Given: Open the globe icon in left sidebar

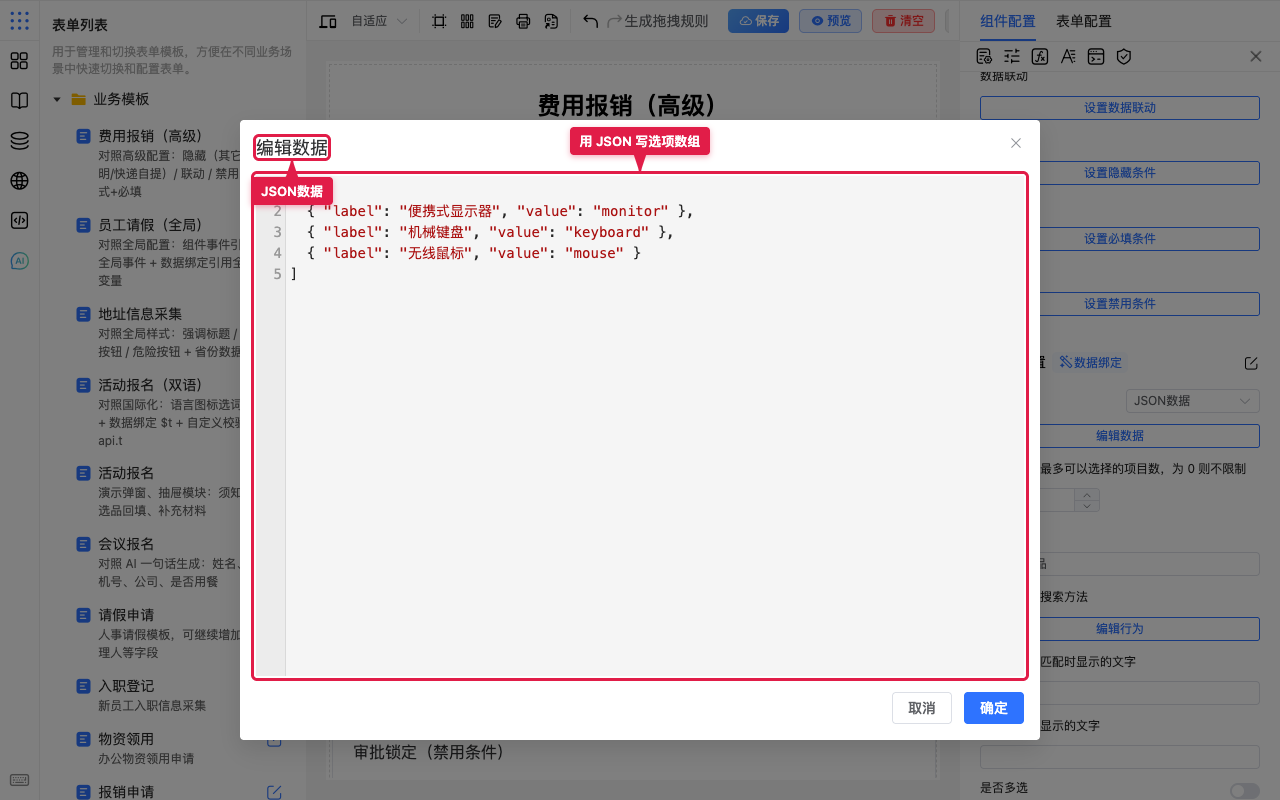Looking at the screenshot, I should coord(19,181).
